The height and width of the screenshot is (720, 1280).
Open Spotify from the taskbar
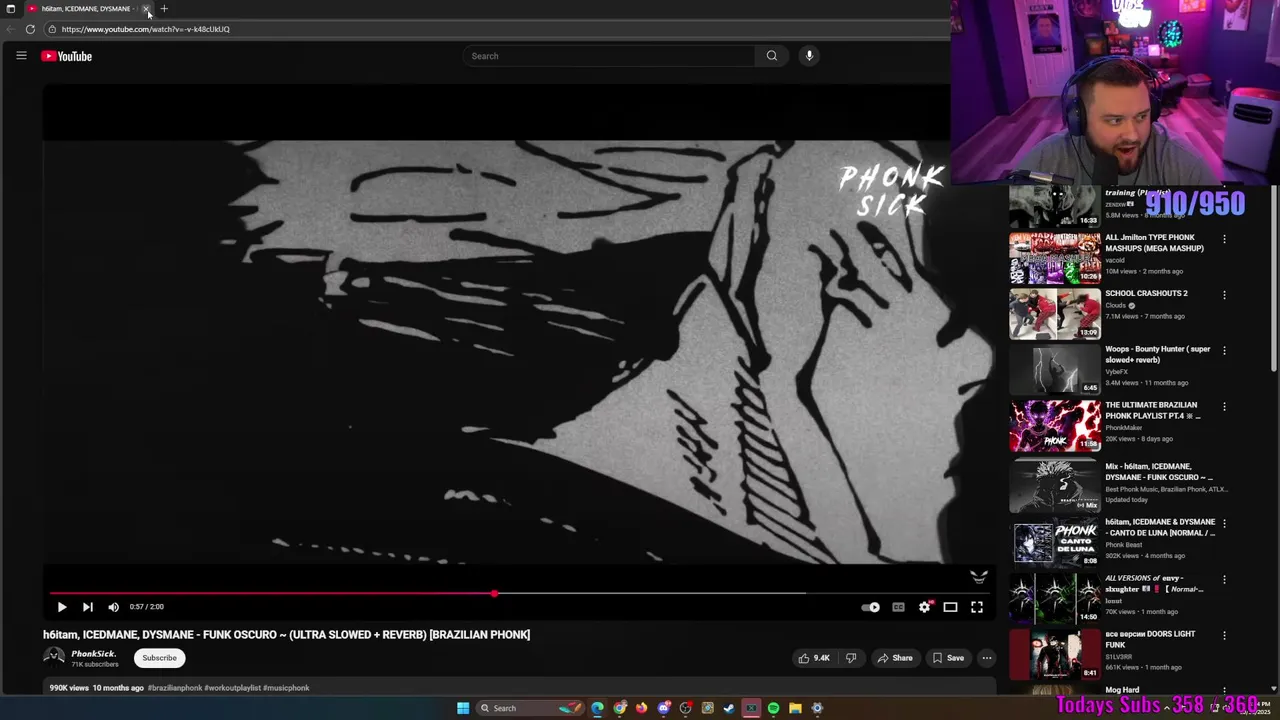point(773,708)
